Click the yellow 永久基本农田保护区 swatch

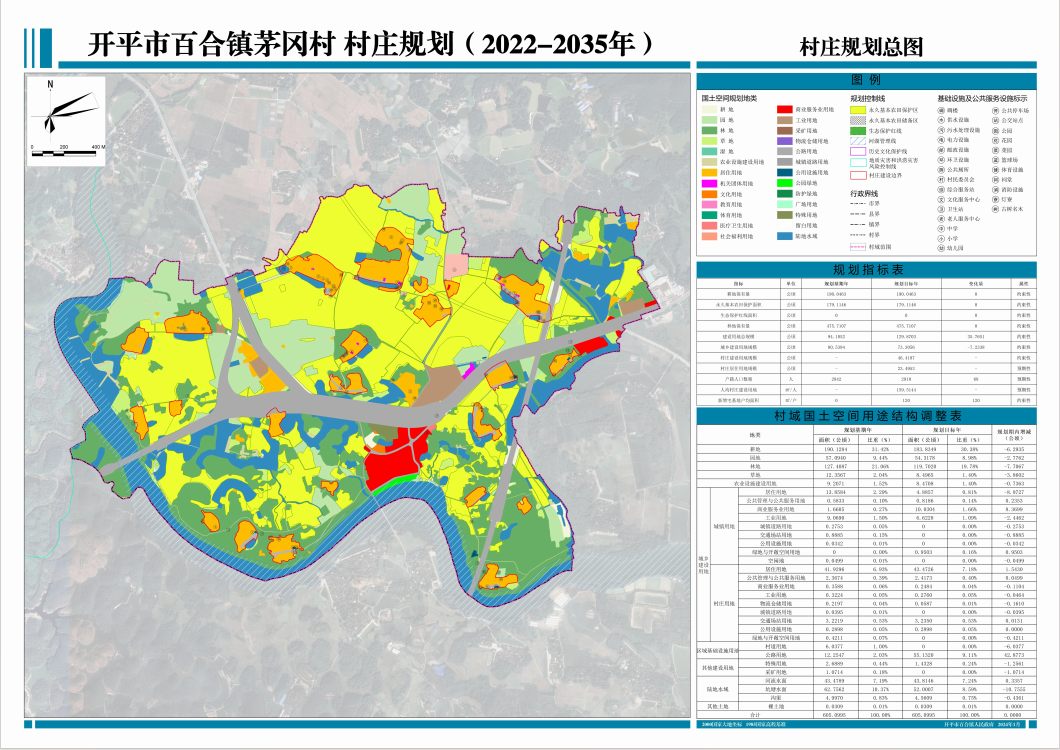[858, 110]
